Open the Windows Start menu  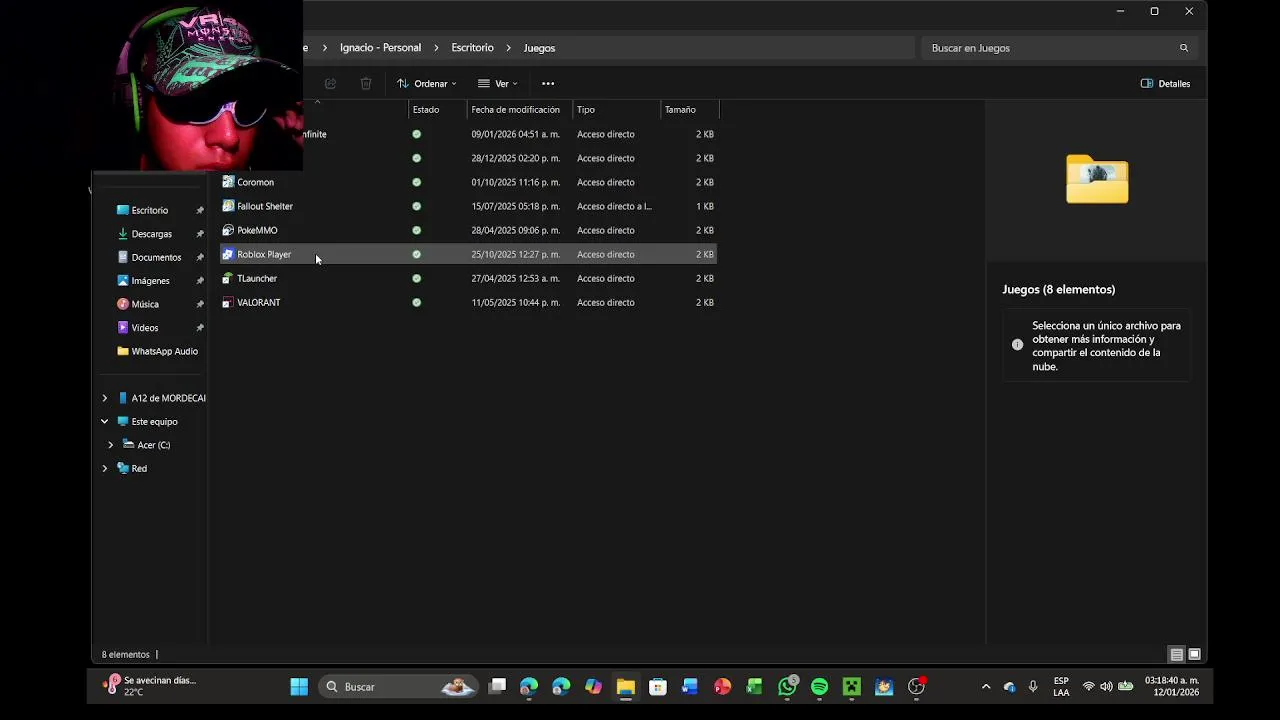[299, 687]
